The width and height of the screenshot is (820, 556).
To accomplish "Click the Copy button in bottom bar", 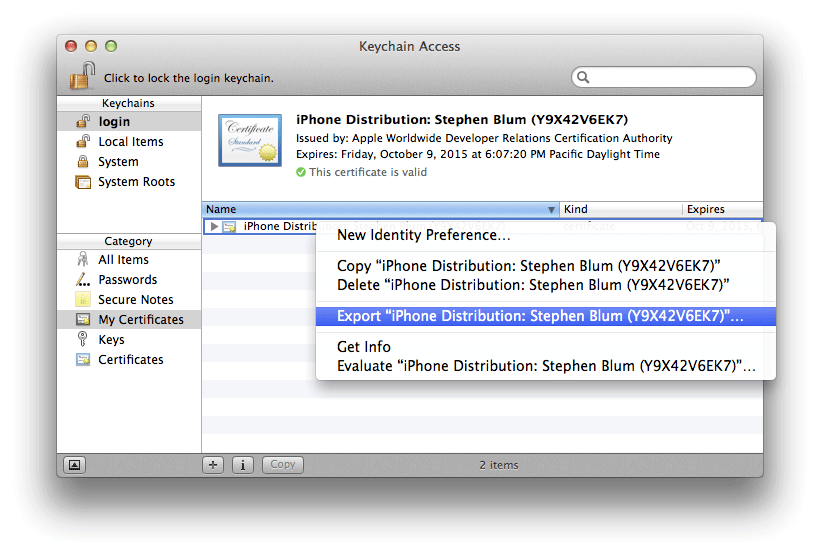I will tap(283, 464).
